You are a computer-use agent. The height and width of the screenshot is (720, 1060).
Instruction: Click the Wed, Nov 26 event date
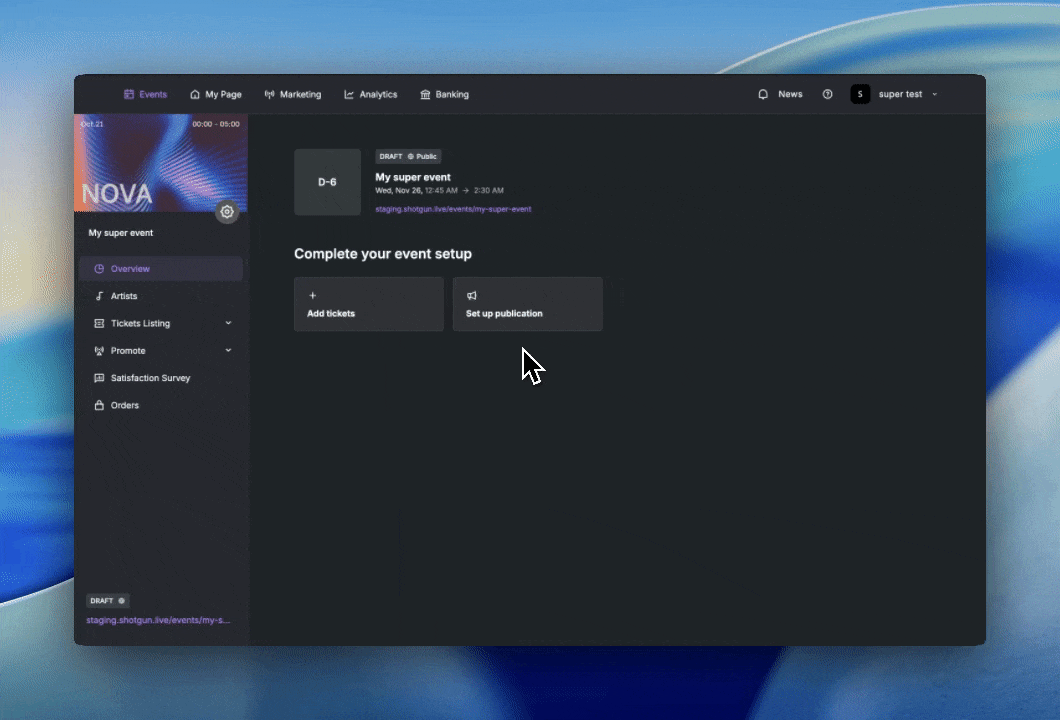[399, 191]
